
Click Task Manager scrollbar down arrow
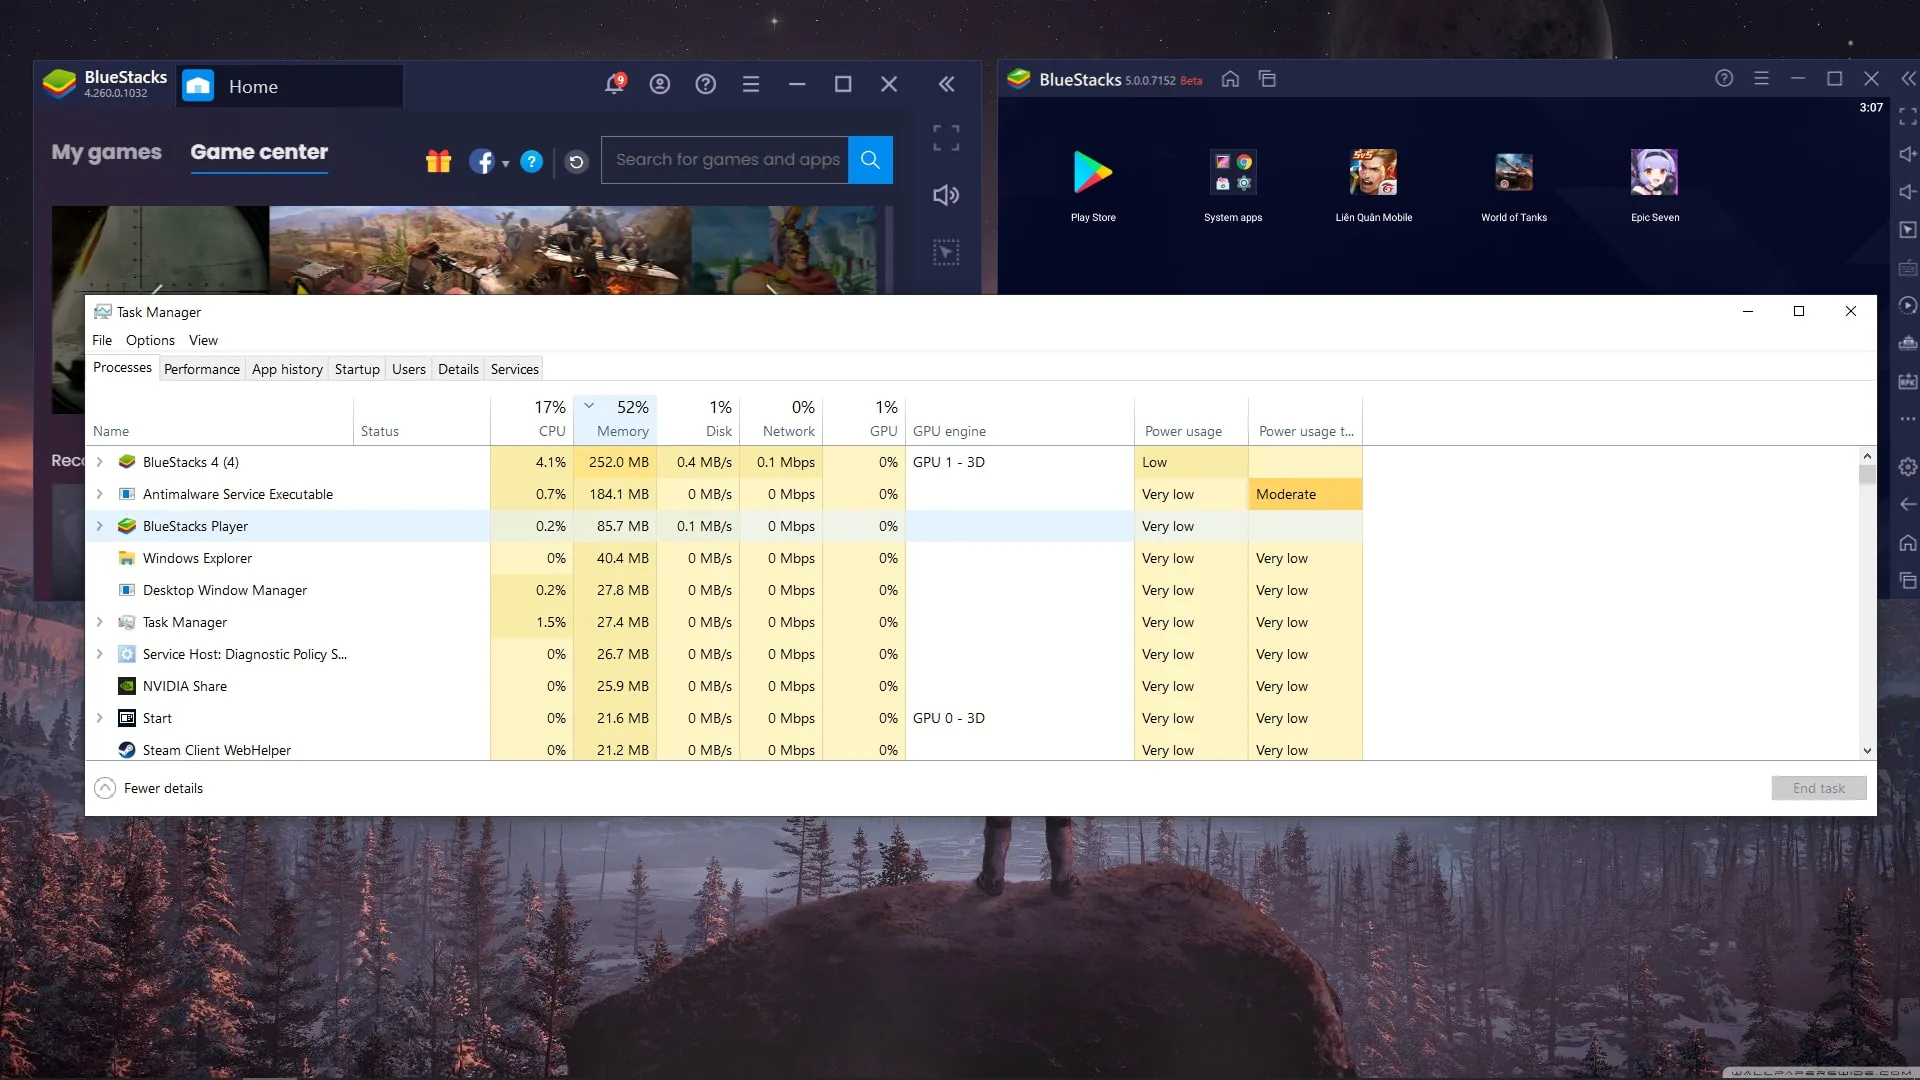[1867, 751]
